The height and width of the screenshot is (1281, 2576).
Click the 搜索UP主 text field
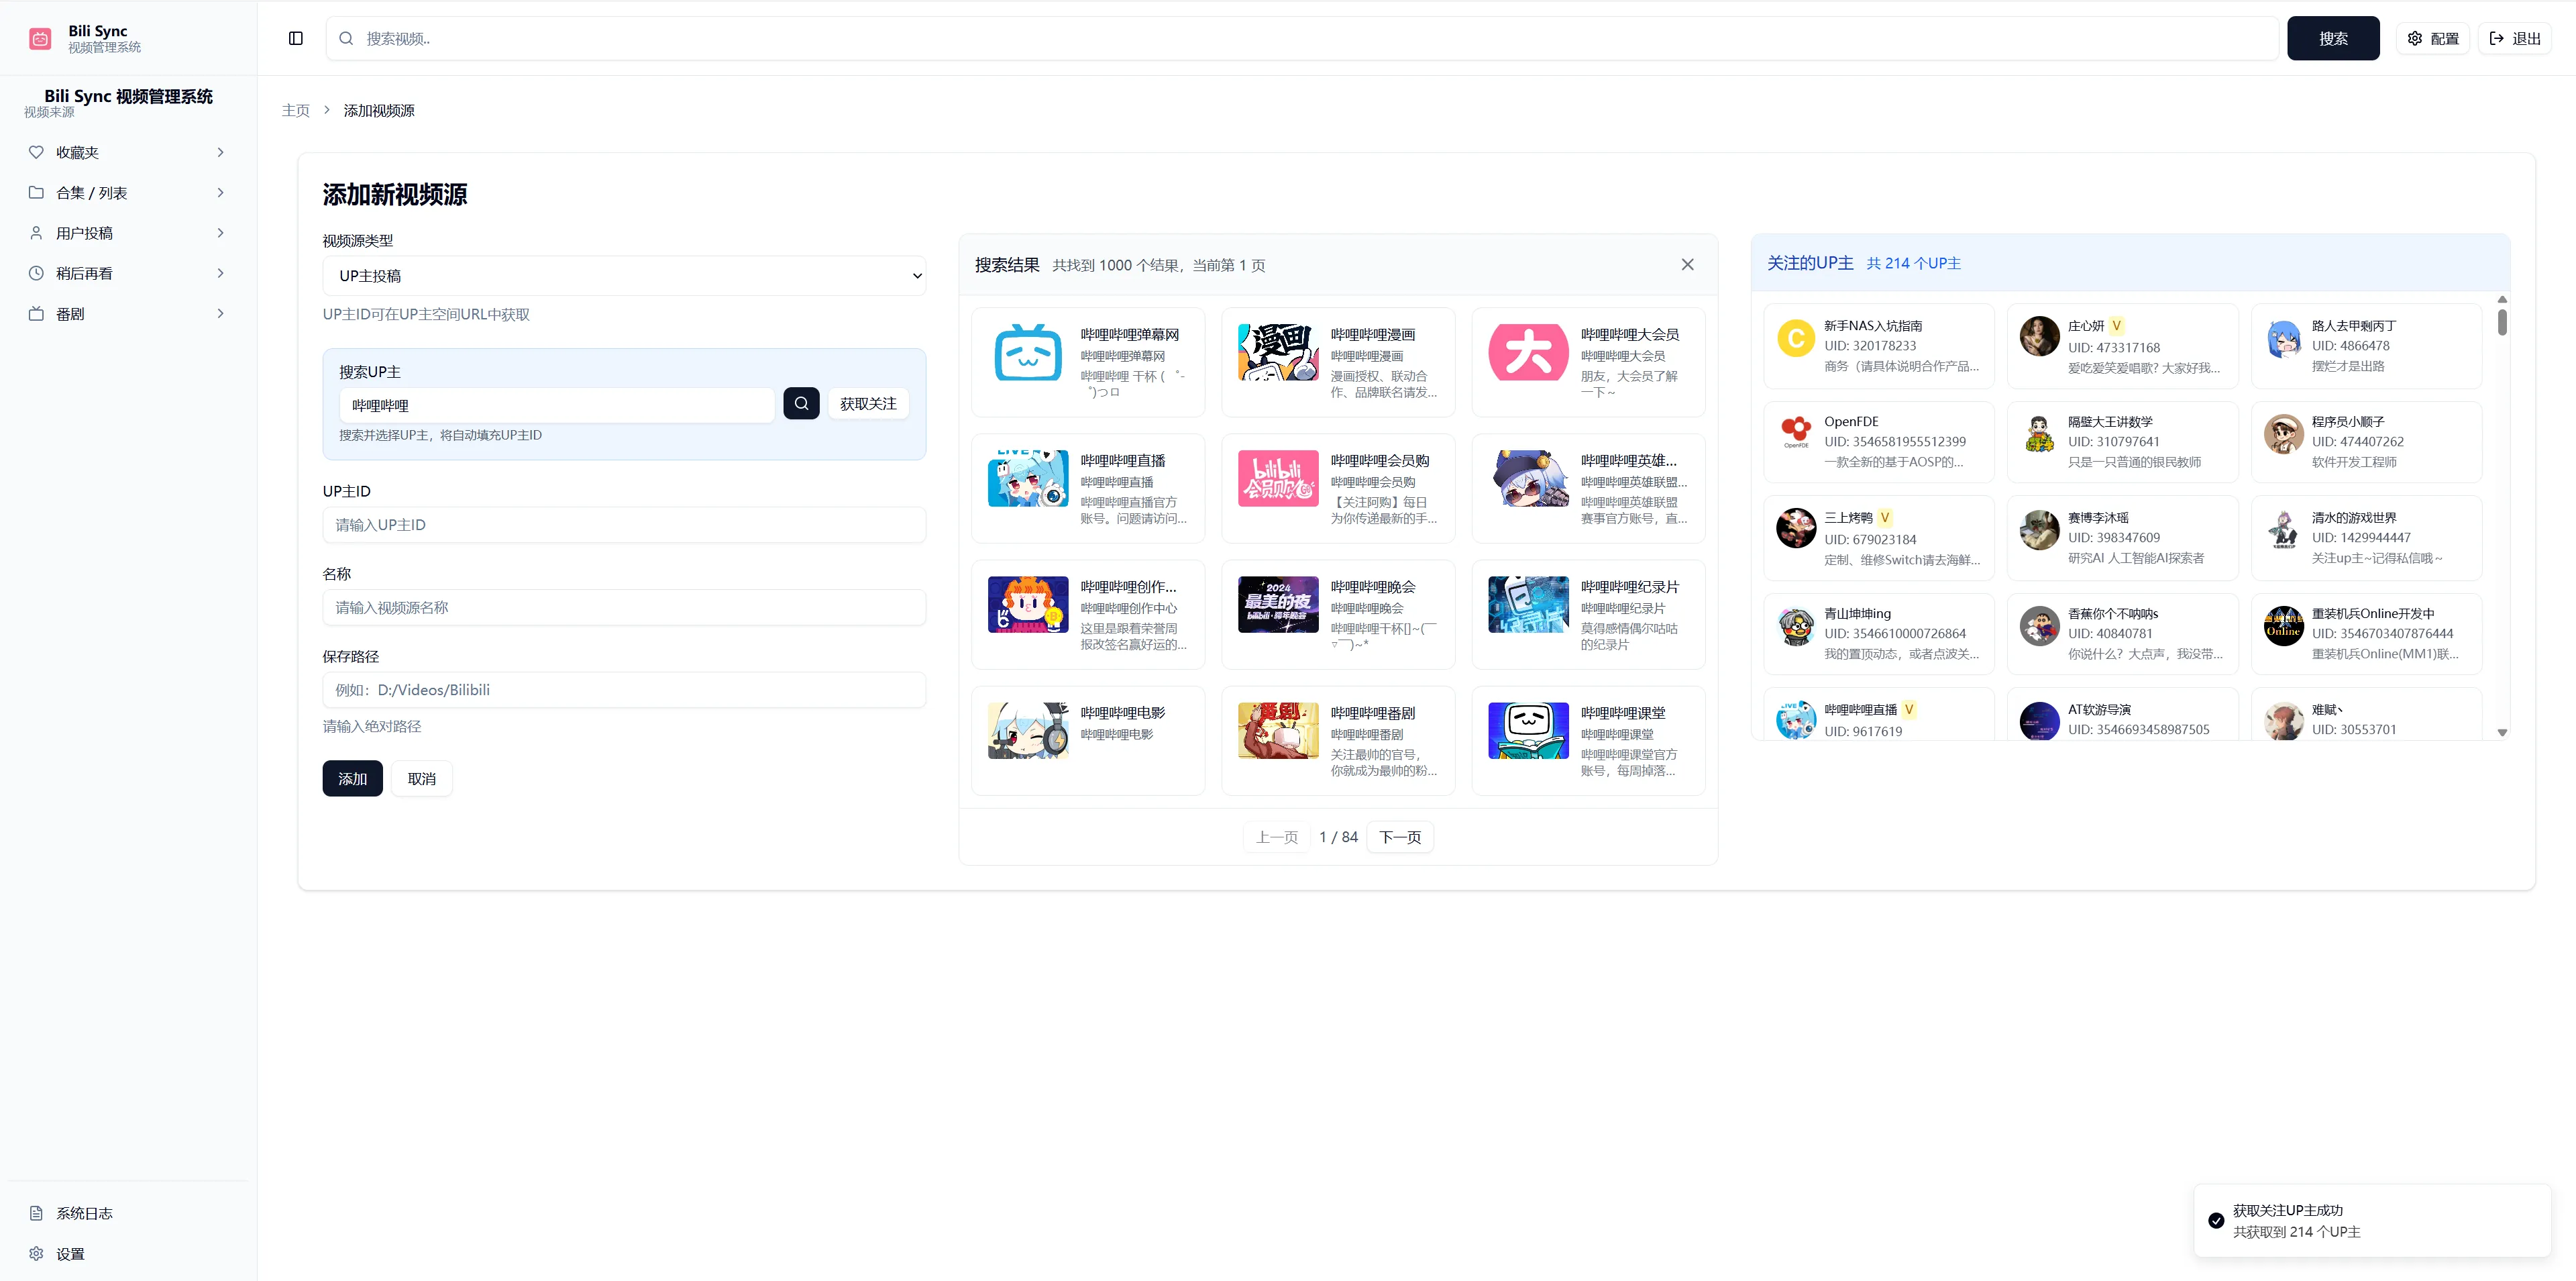pos(557,405)
